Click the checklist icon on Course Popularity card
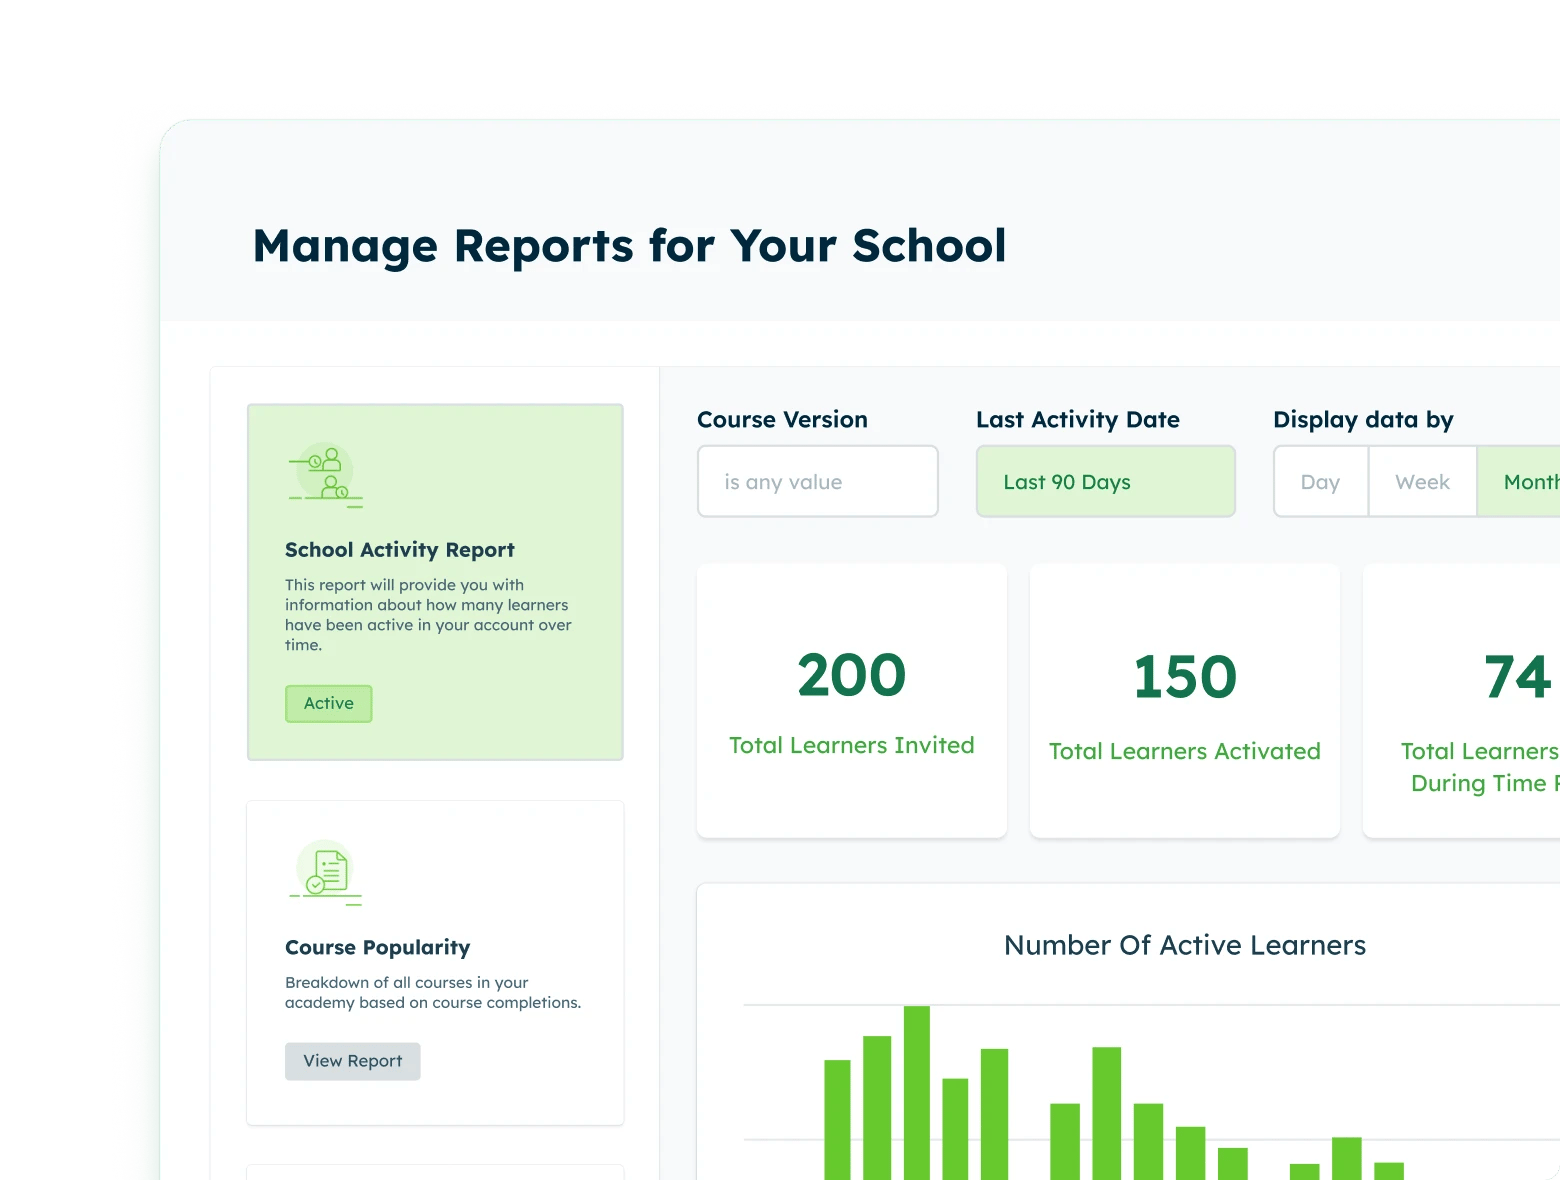 tap(326, 872)
